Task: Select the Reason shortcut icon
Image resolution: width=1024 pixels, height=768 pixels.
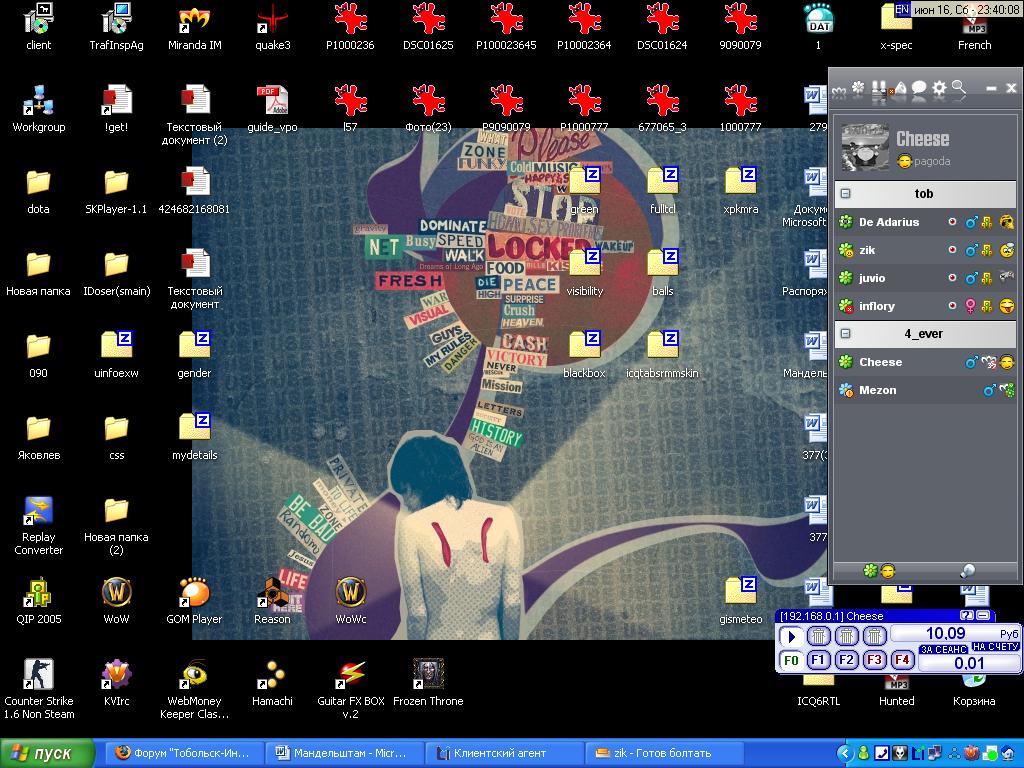Action: [x=272, y=601]
